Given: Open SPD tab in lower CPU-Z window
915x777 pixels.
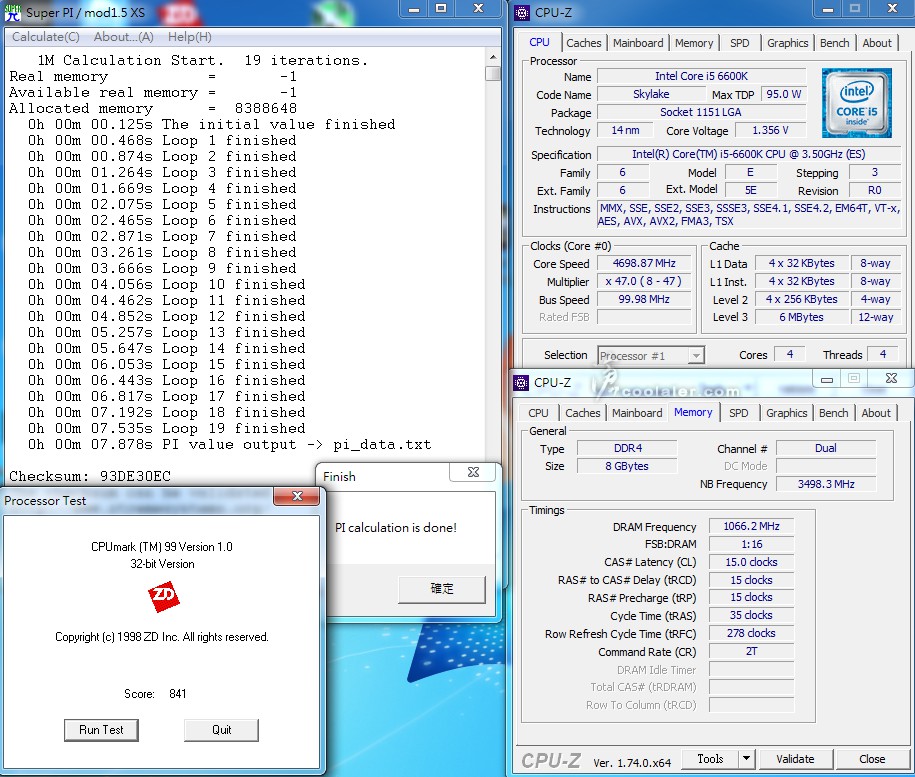Looking at the screenshot, I should 738,413.
